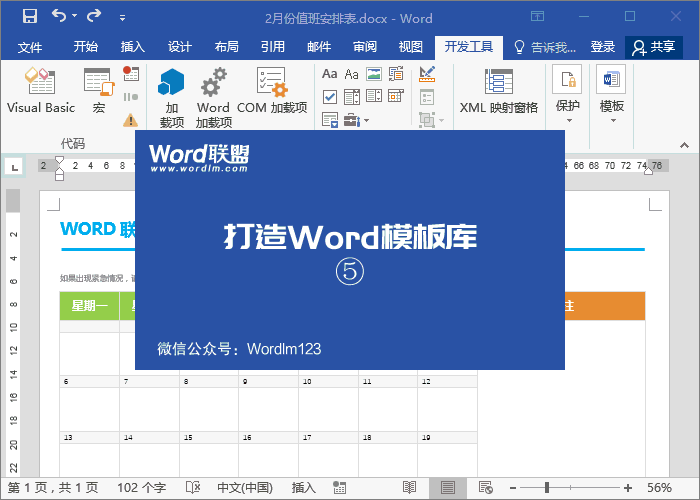Click the 共享 share button
Image resolution: width=700 pixels, height=500 pixels.
pos(654,47)
